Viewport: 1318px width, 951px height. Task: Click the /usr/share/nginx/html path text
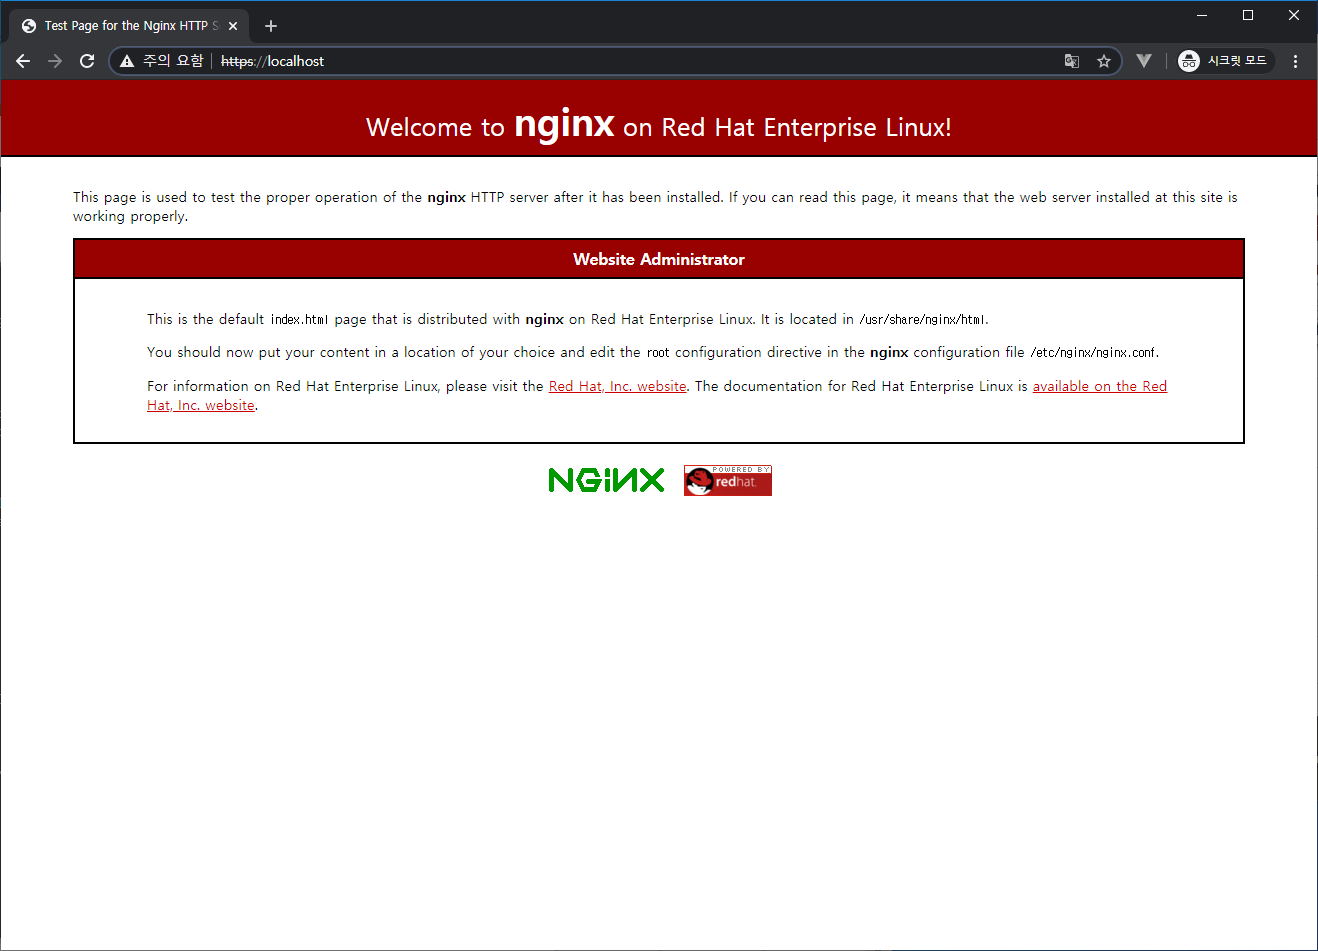pyautogui.click(x=922, y=320)
